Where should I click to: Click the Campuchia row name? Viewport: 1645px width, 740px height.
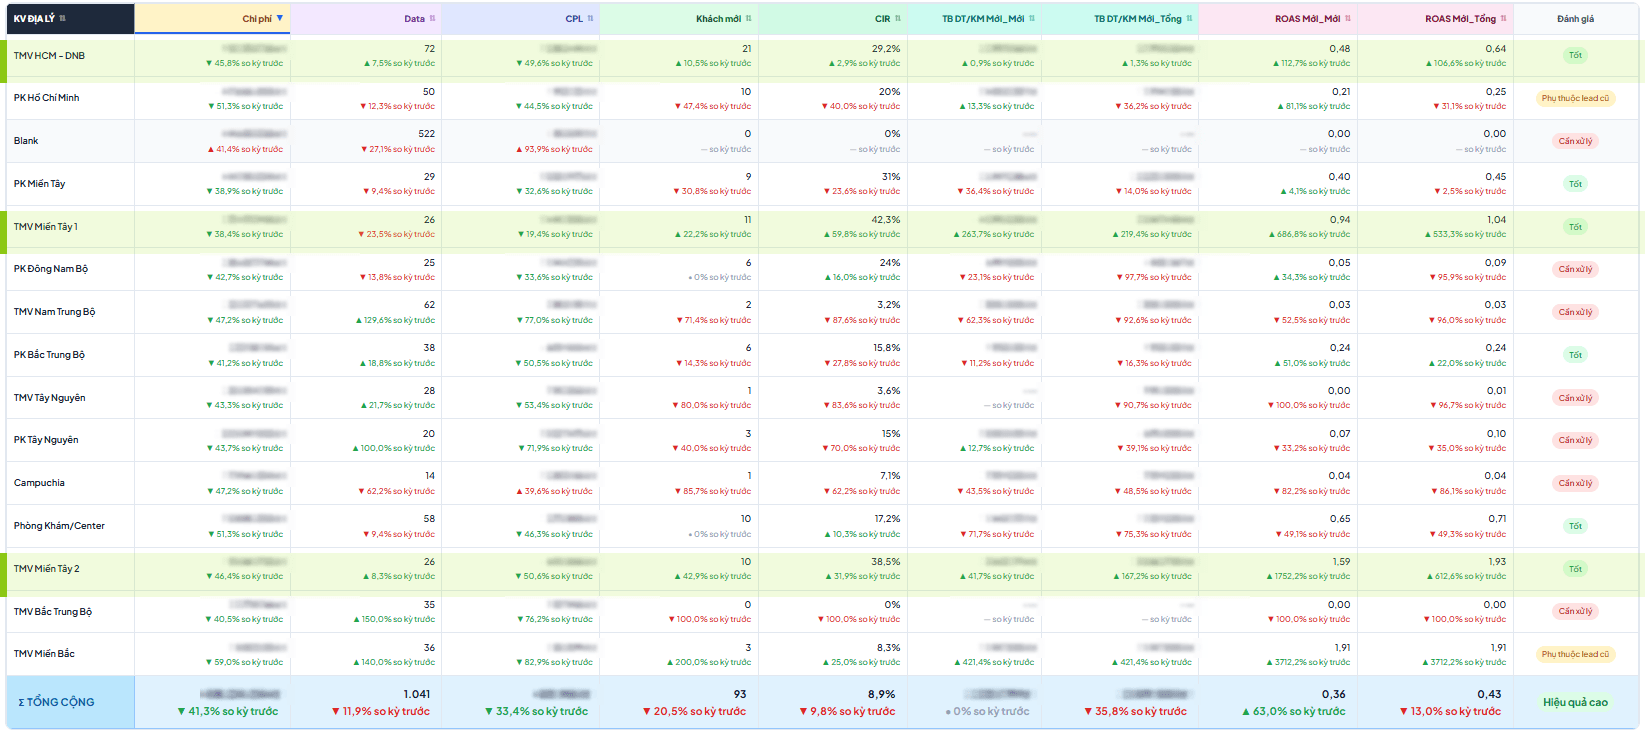(x=39, y=483)
